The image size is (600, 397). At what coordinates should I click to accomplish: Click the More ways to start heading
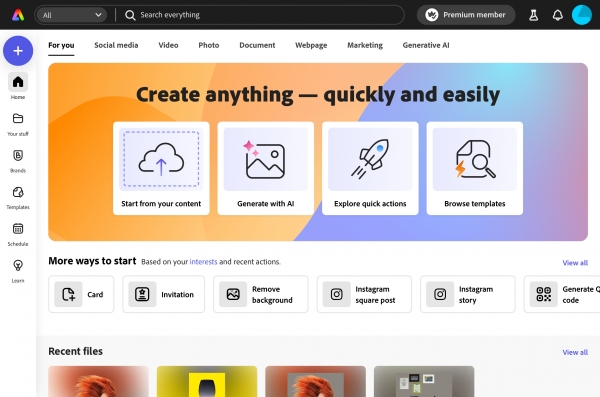tap(92, 261)
